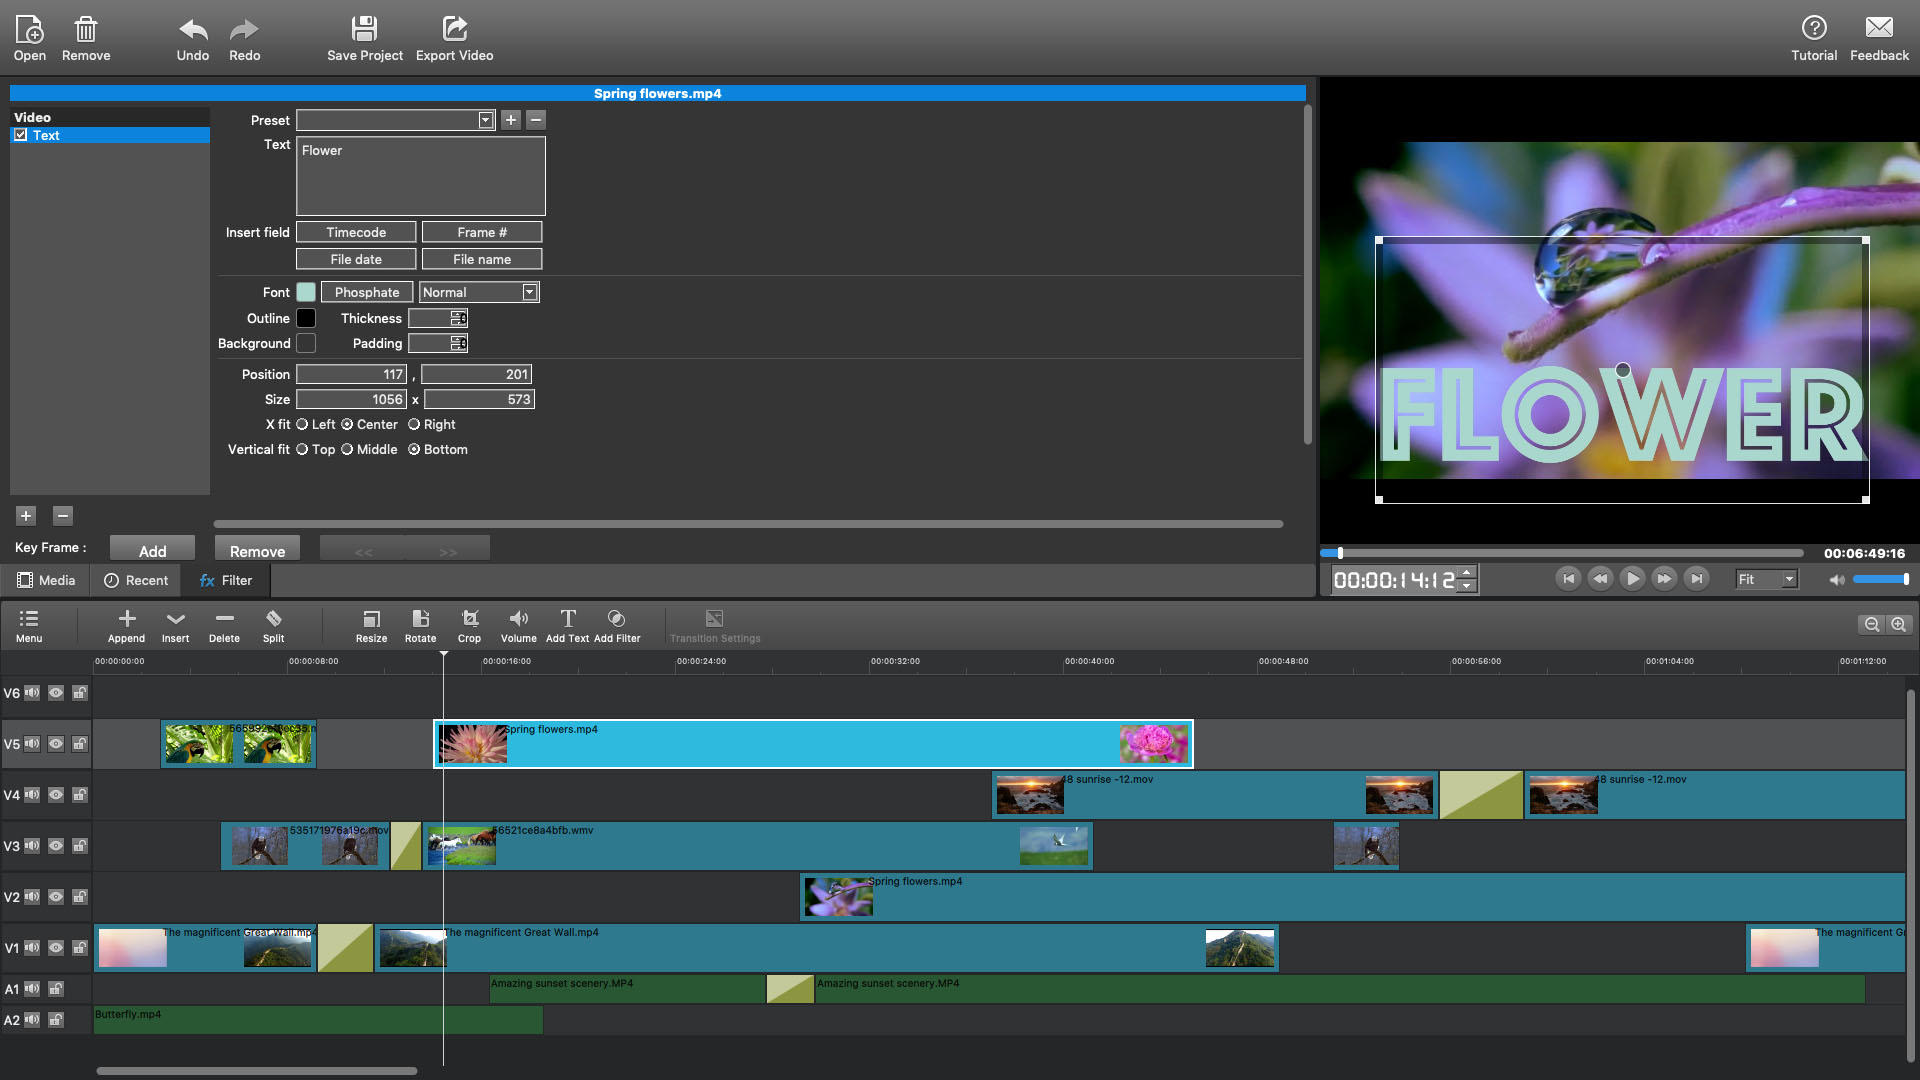
Task: Select the Font name Phosphate dropdown
Action: pos(365,291)
